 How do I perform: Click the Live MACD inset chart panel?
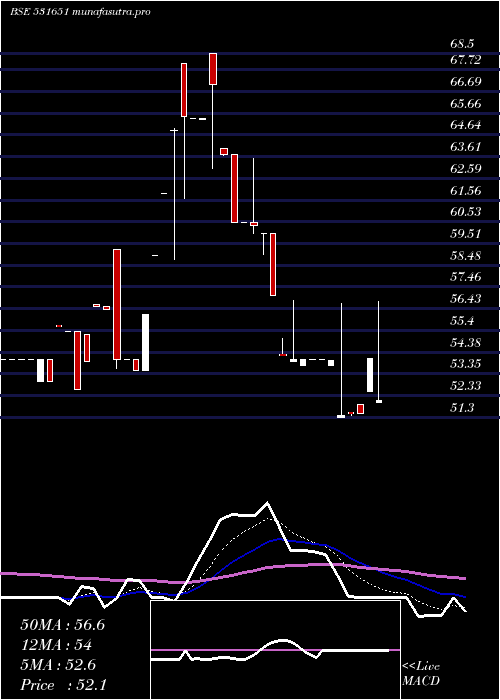[275, 650]
